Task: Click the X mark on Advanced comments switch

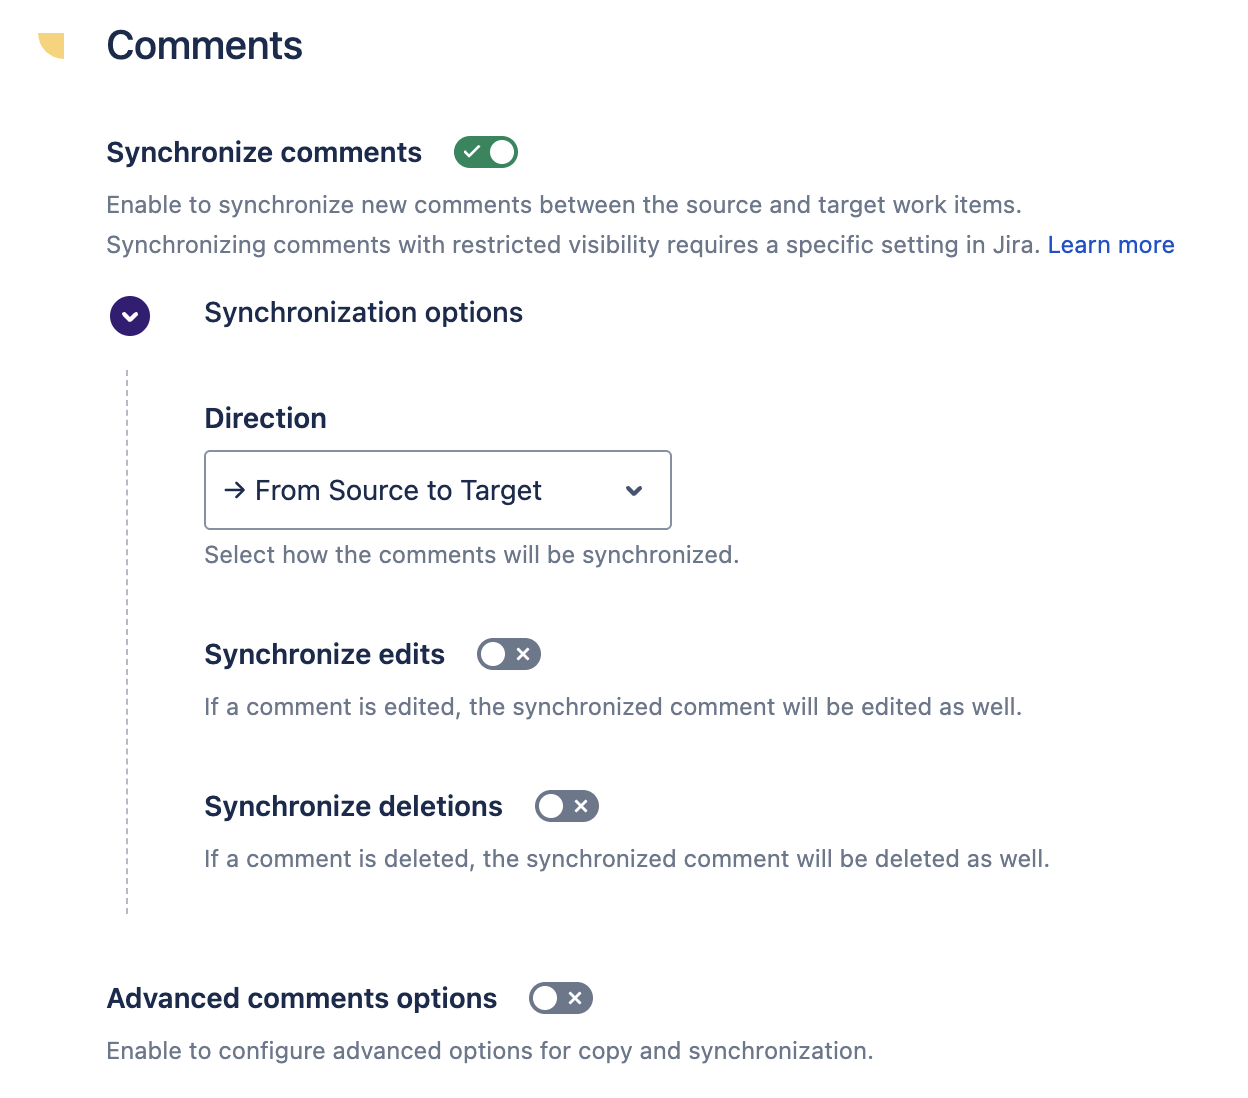Action: click(575, 998)
